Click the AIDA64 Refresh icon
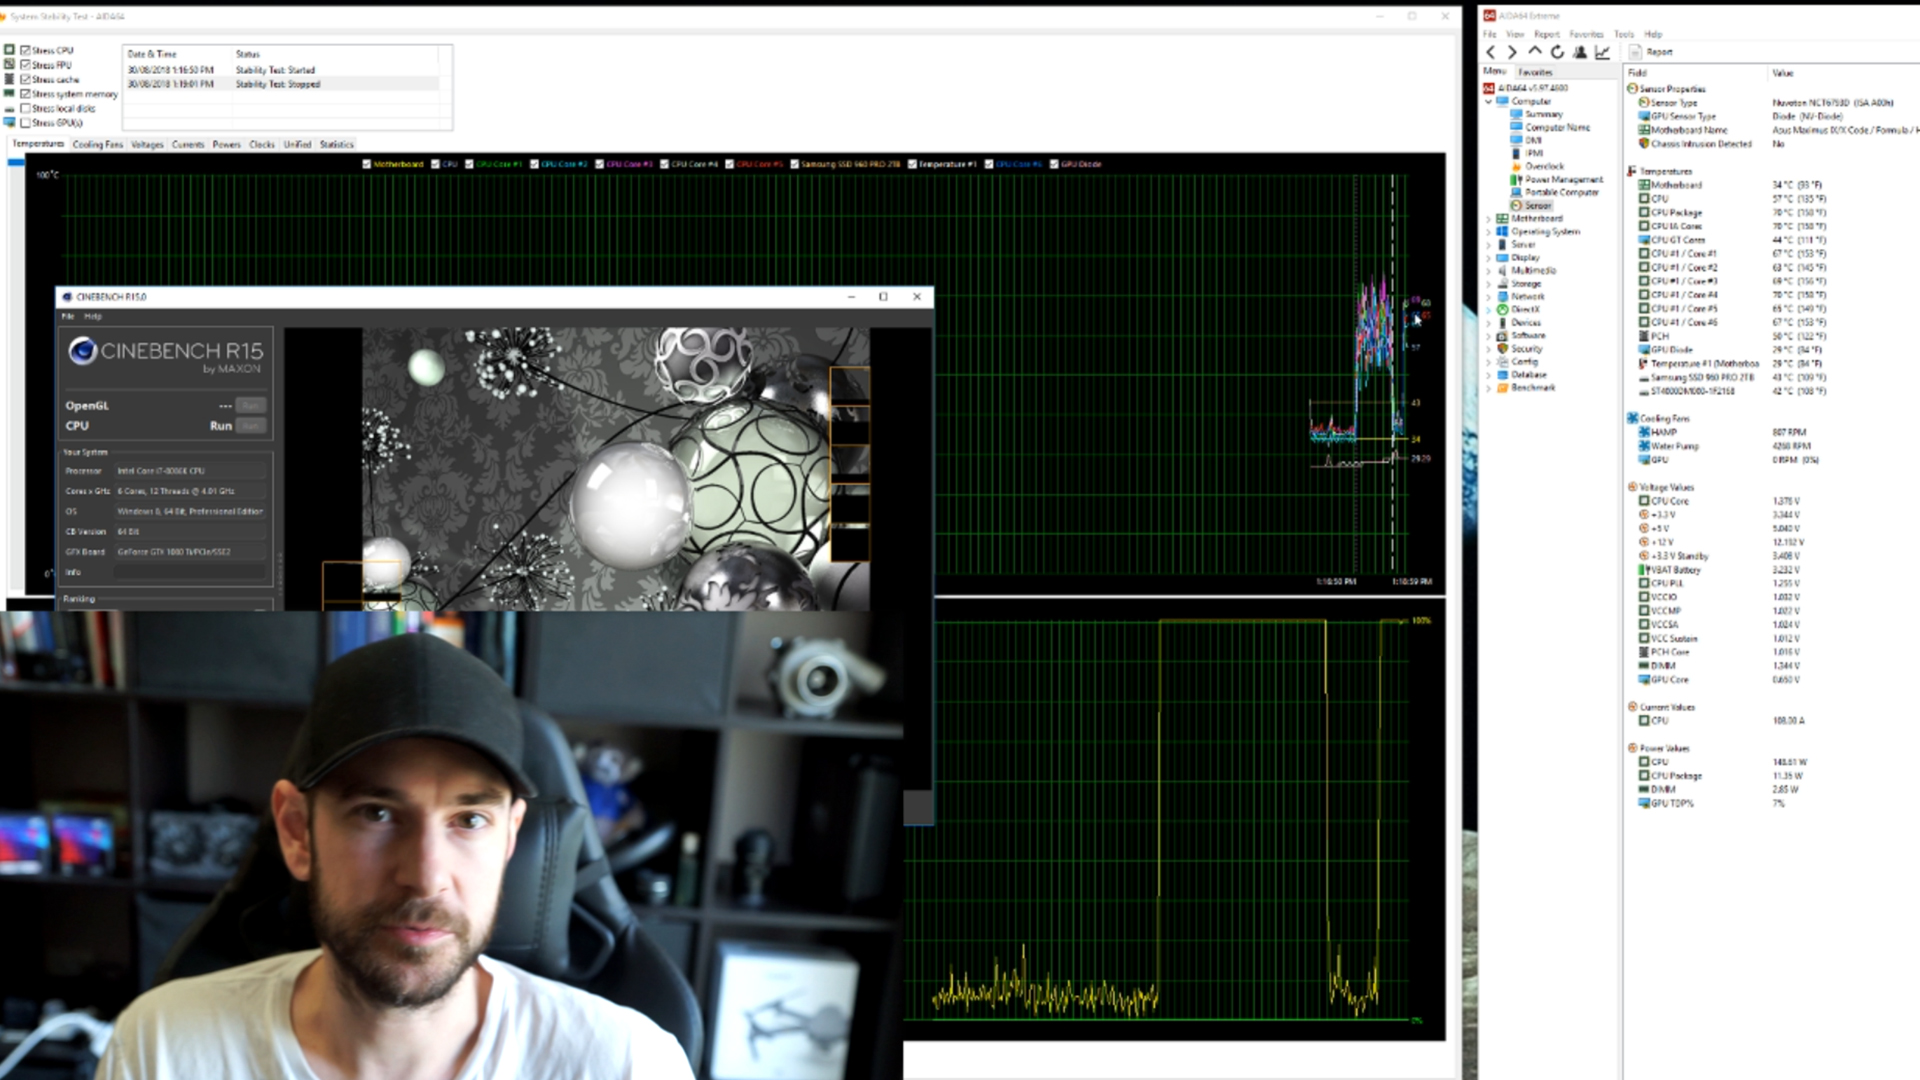1920x1080 pixels. coord(1557,52)
